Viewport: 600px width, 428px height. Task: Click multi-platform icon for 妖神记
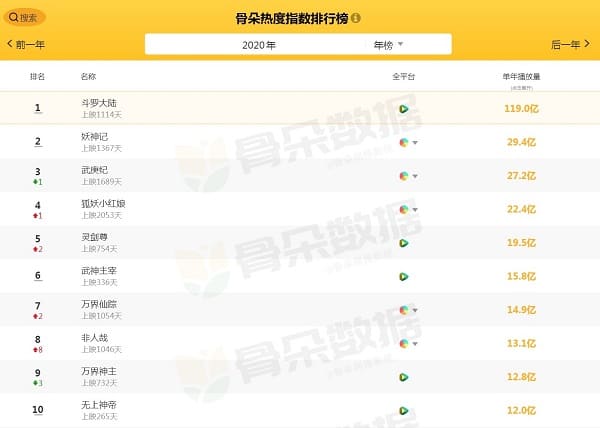404,143
